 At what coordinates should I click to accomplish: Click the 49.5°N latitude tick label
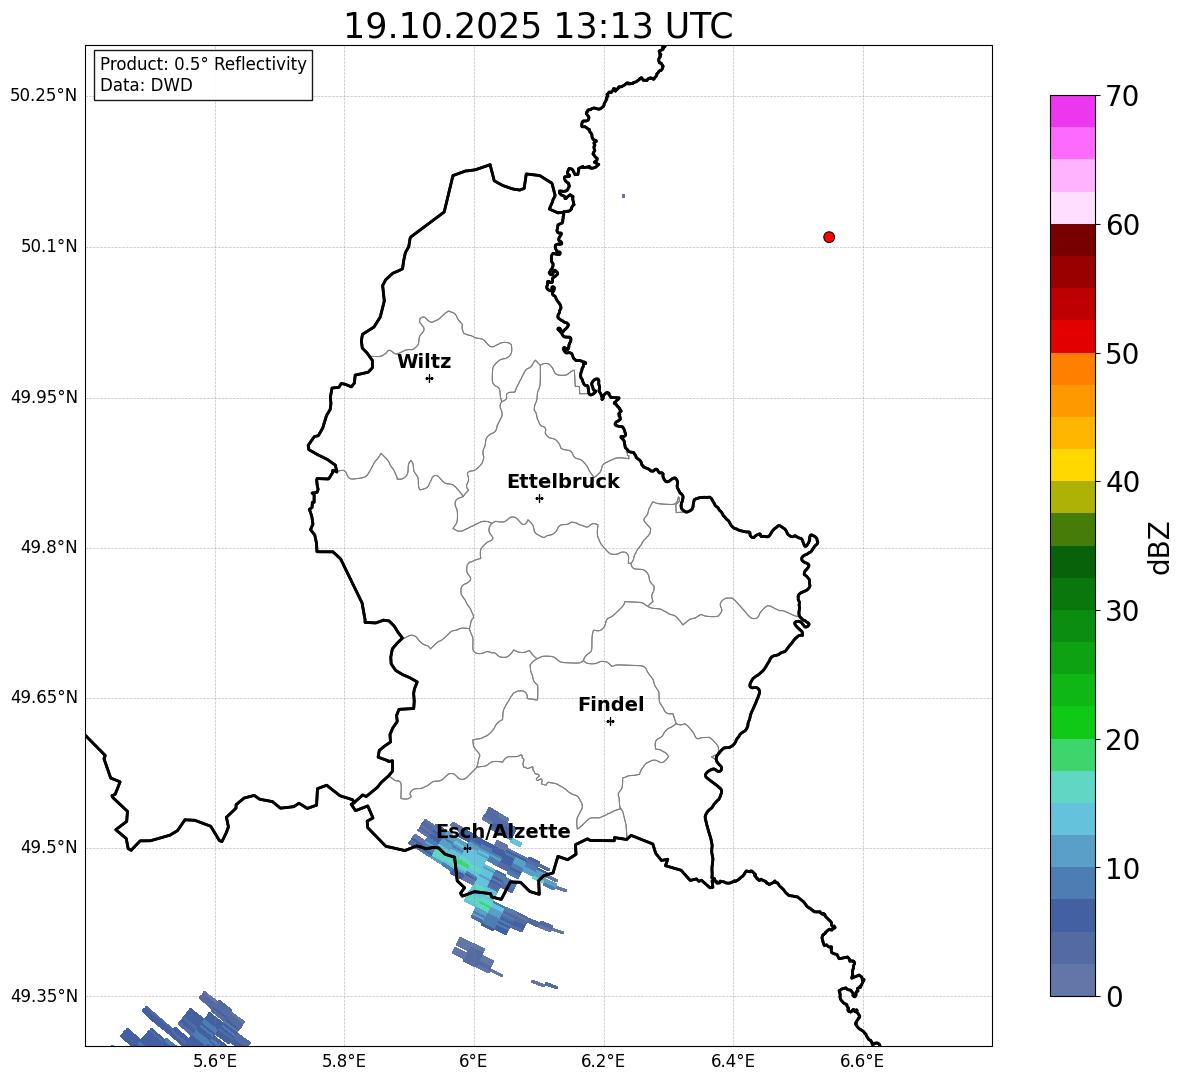[49, 847]
